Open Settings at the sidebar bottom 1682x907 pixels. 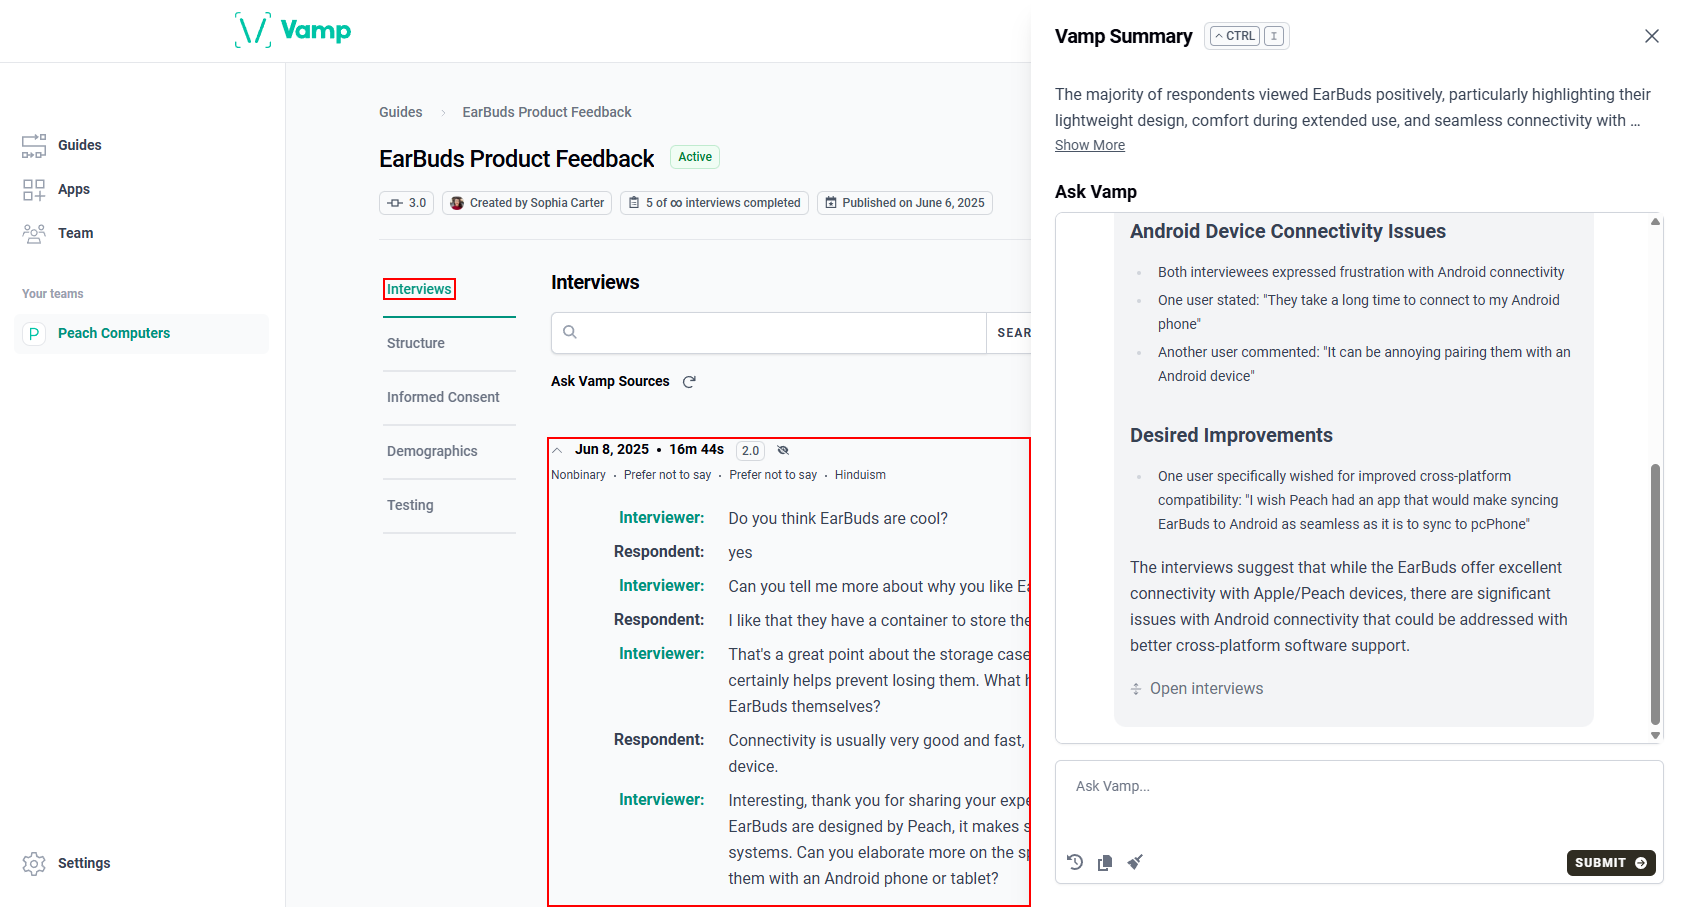coord(66,863)
